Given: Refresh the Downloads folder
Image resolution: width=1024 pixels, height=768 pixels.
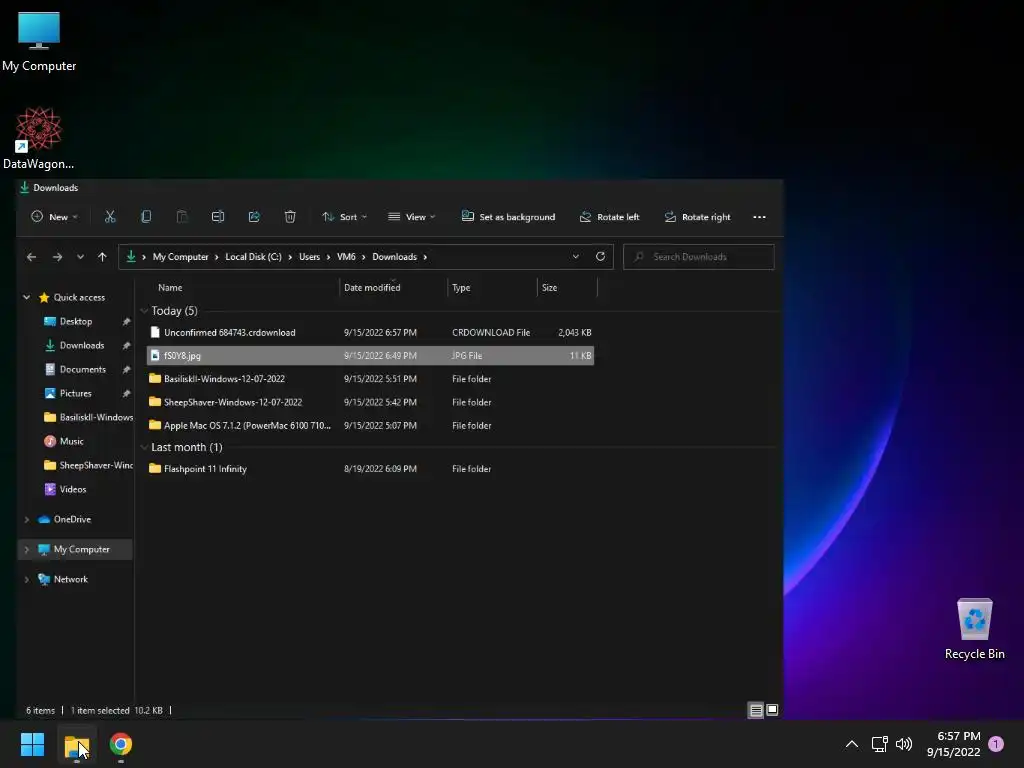Looking at the screenshot, I should point(600,256).
